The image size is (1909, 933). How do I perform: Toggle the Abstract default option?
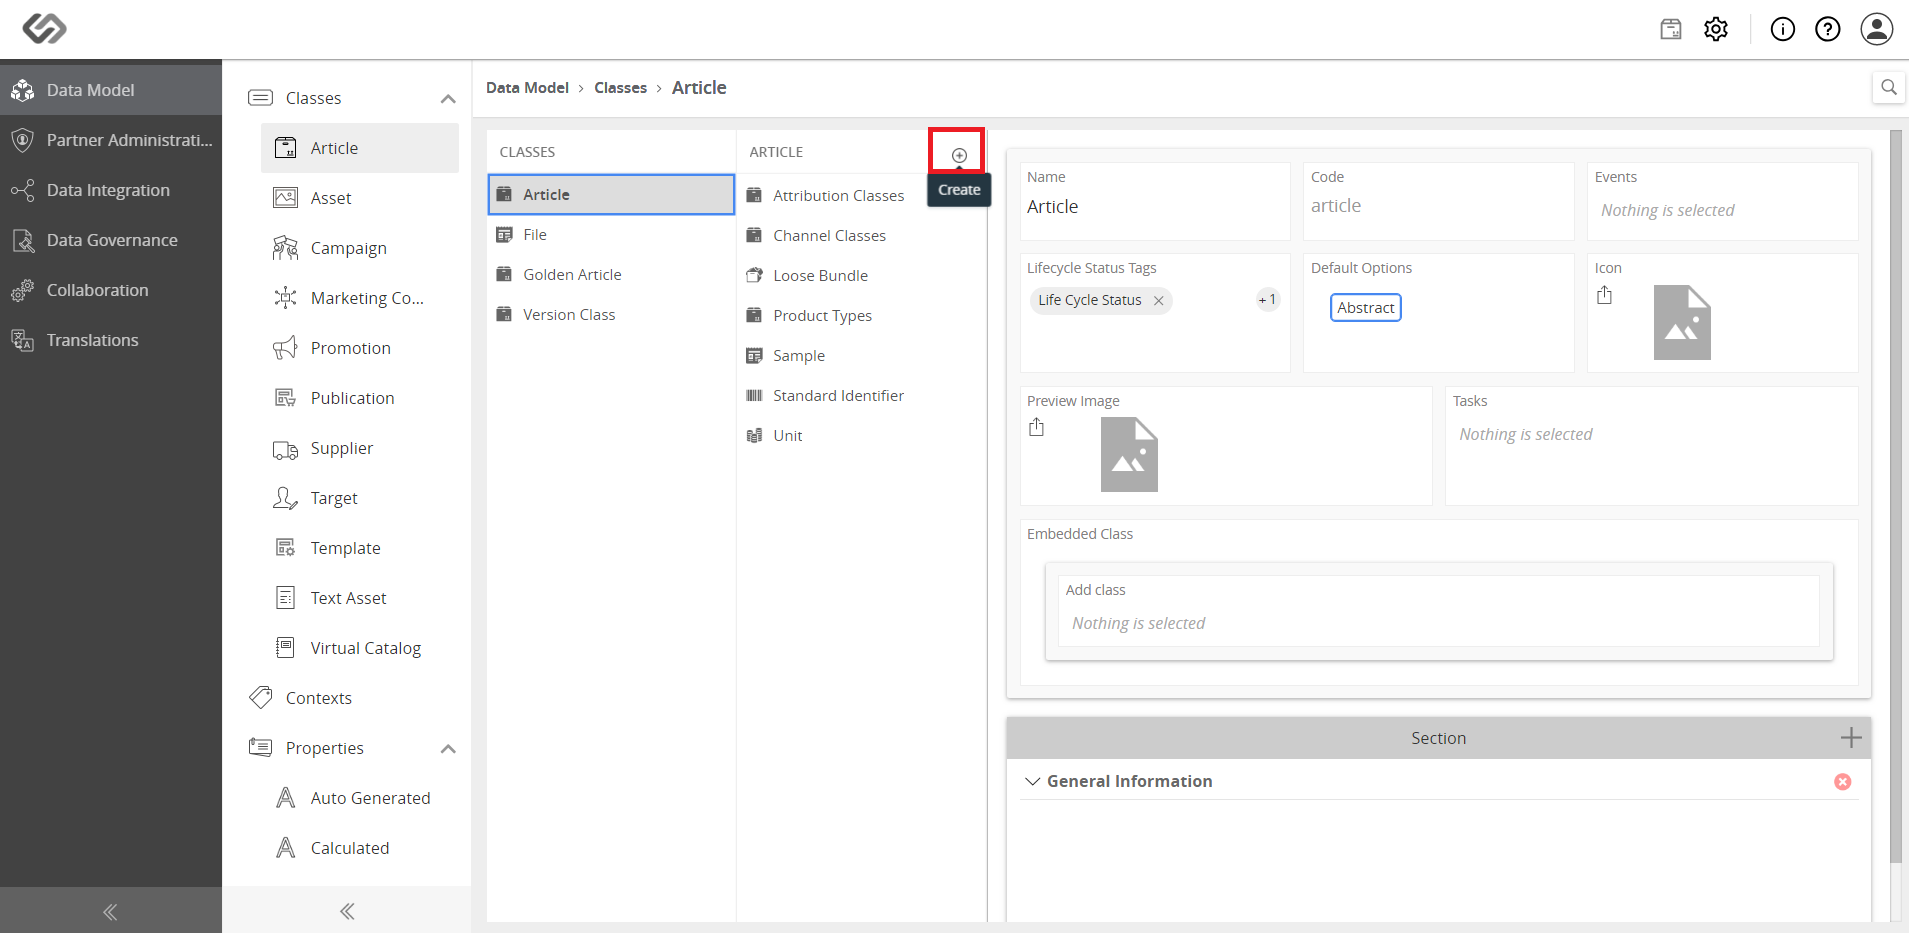(1366, 307)
